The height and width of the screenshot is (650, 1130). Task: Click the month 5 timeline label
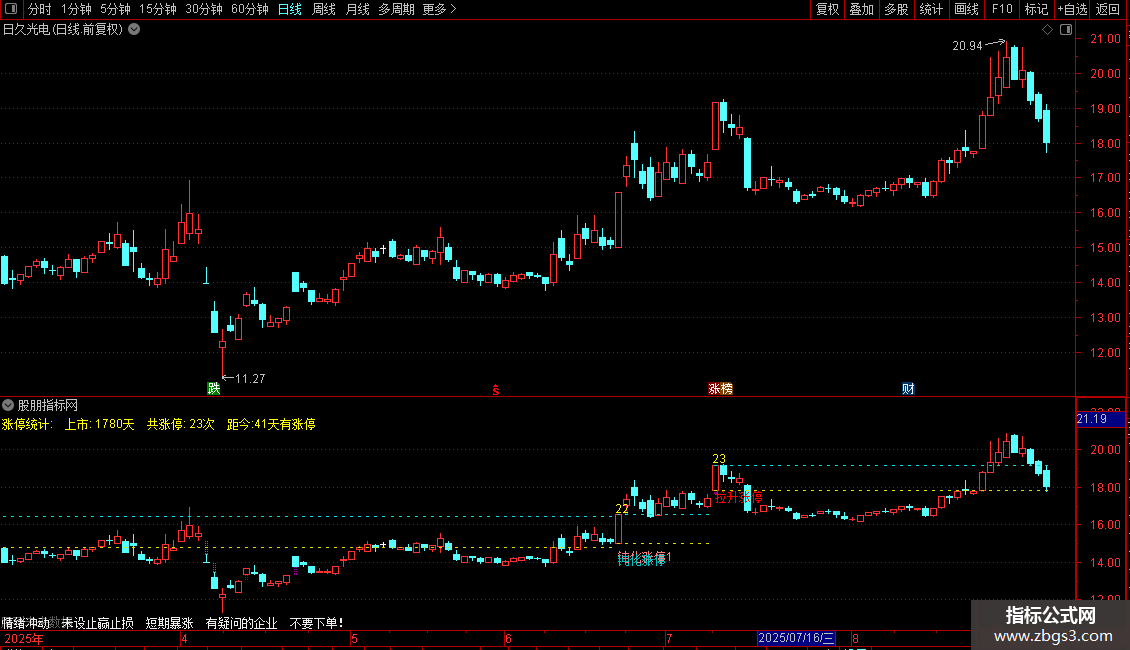[355, 638]
